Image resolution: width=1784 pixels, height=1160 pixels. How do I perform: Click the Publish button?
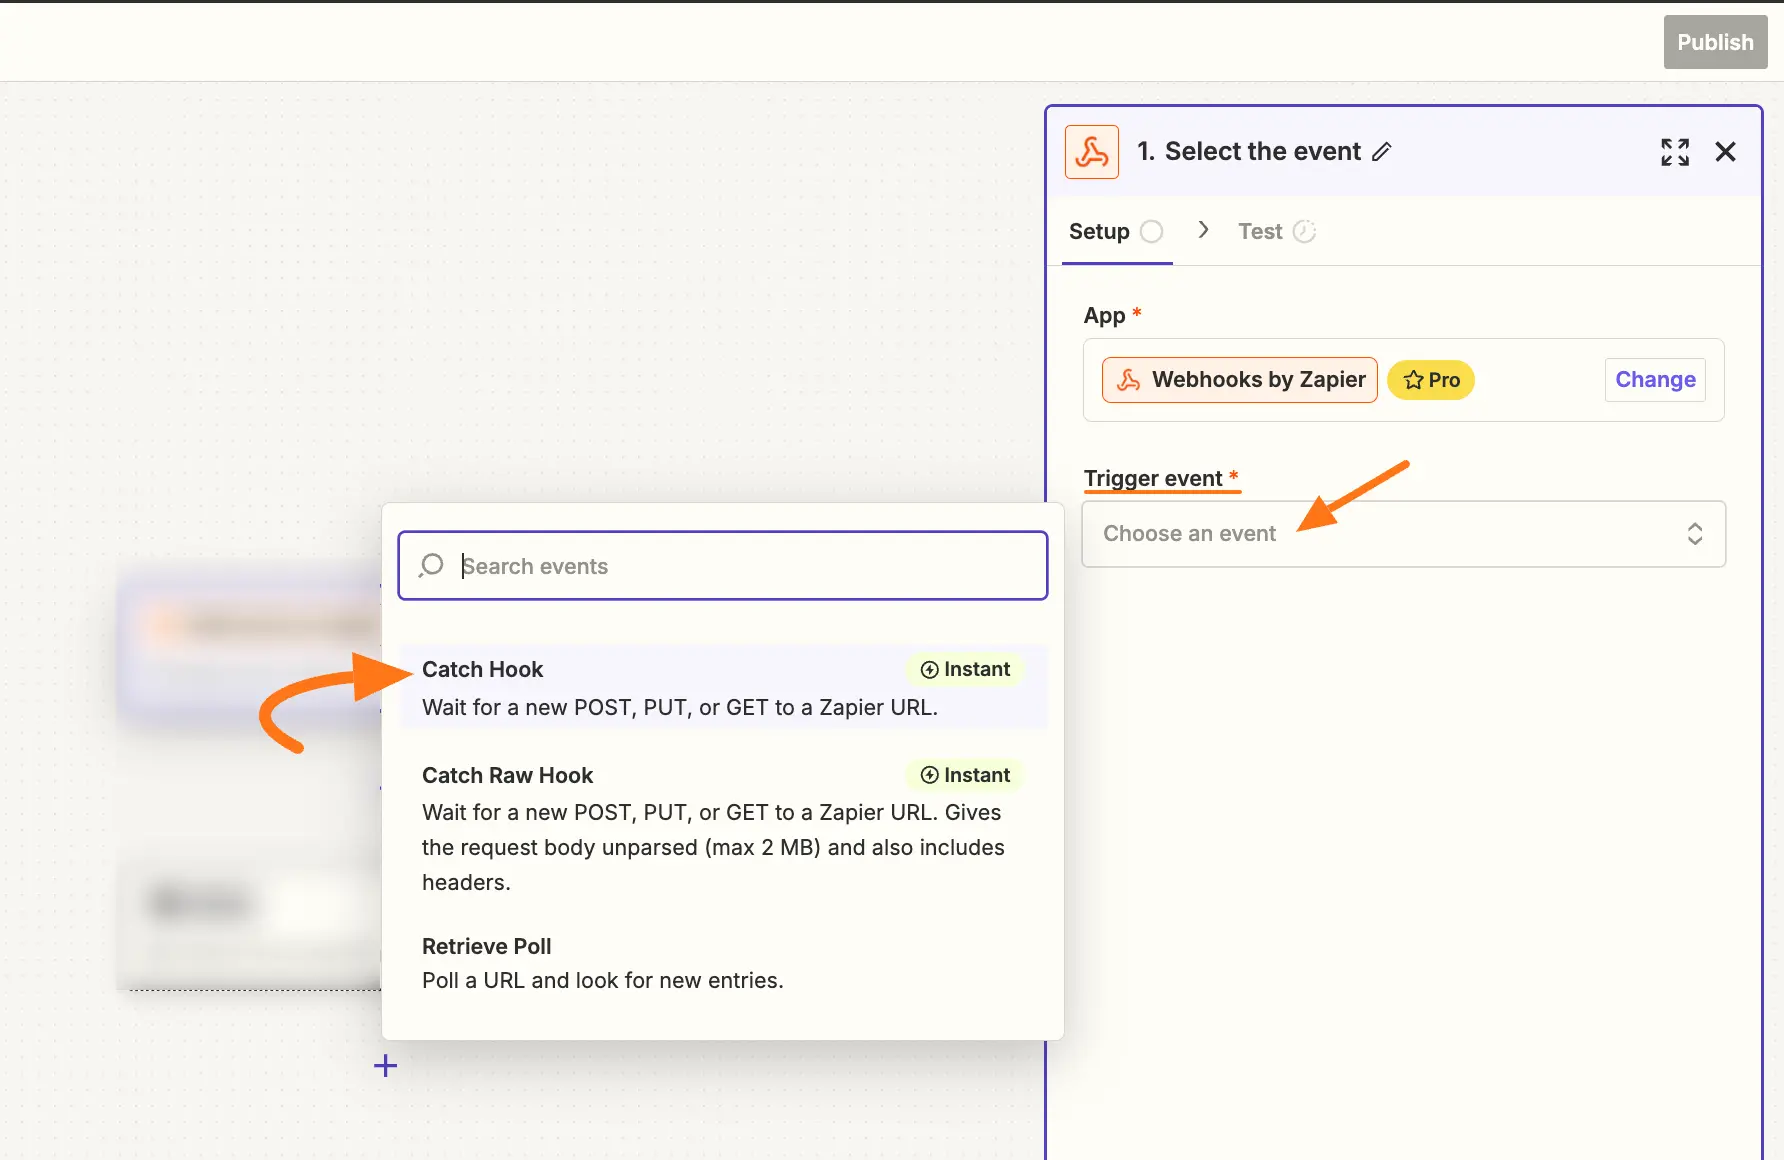pos(1715,42)
